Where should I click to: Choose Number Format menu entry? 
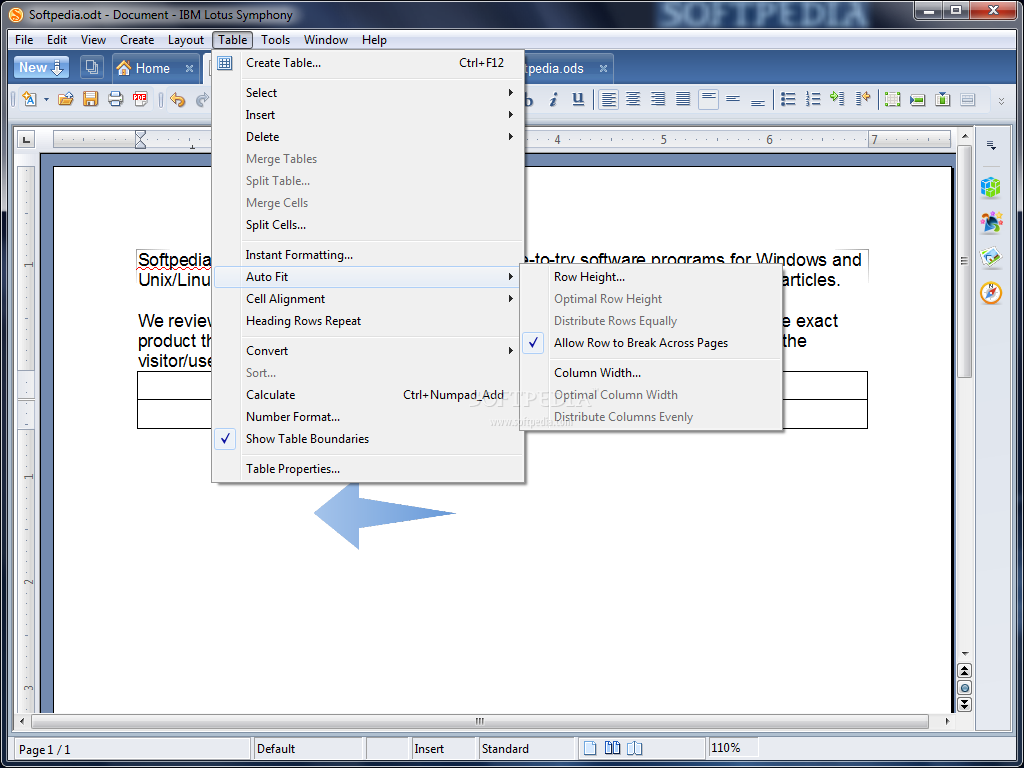368,417
